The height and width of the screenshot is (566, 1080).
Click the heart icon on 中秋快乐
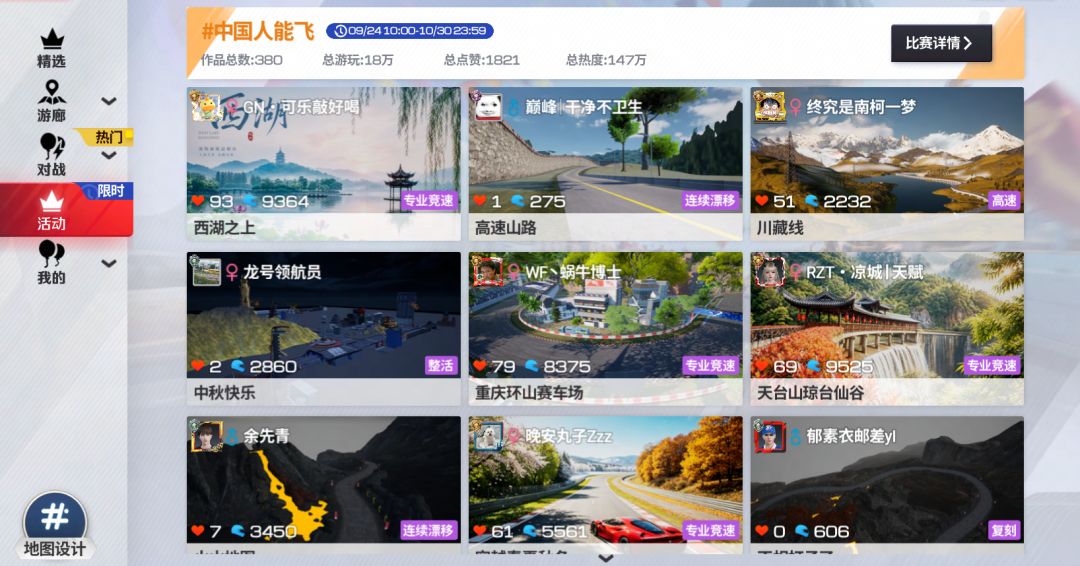198,366
